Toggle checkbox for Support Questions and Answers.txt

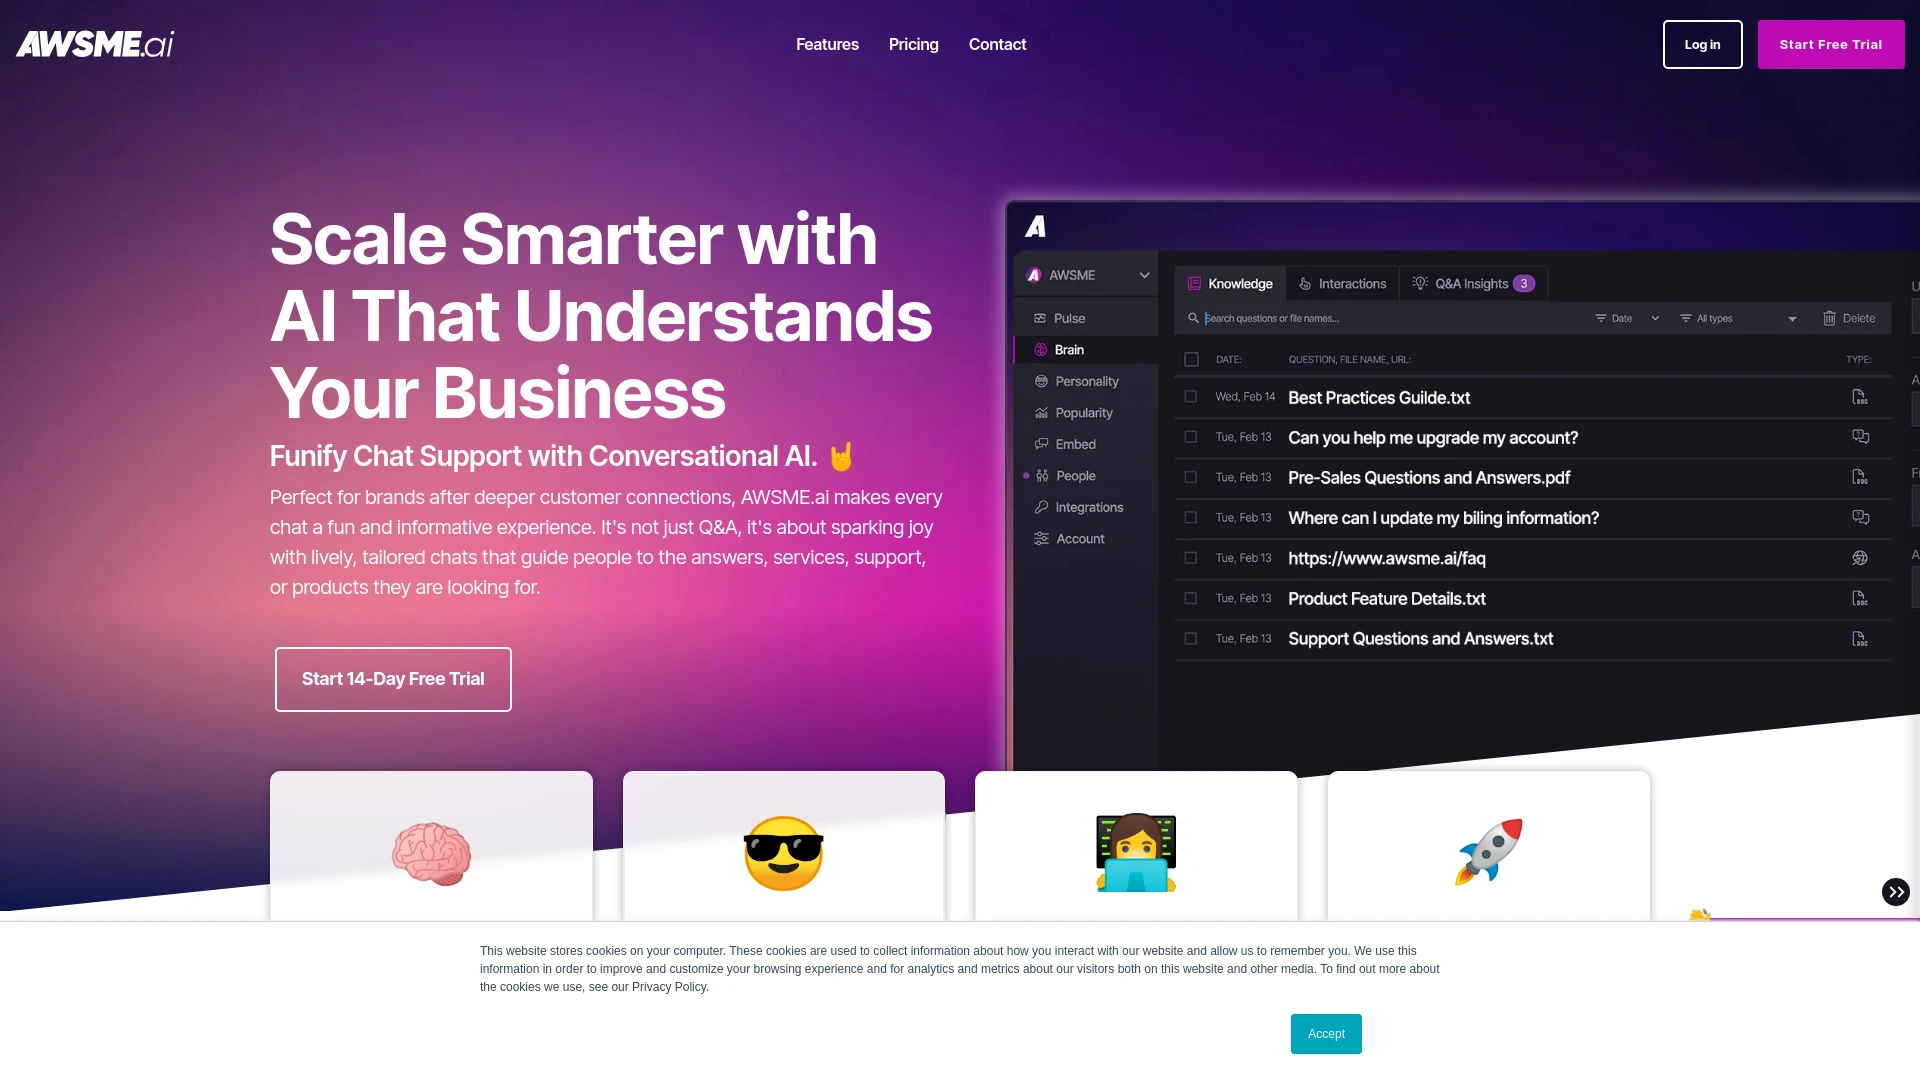[1191, 638]
